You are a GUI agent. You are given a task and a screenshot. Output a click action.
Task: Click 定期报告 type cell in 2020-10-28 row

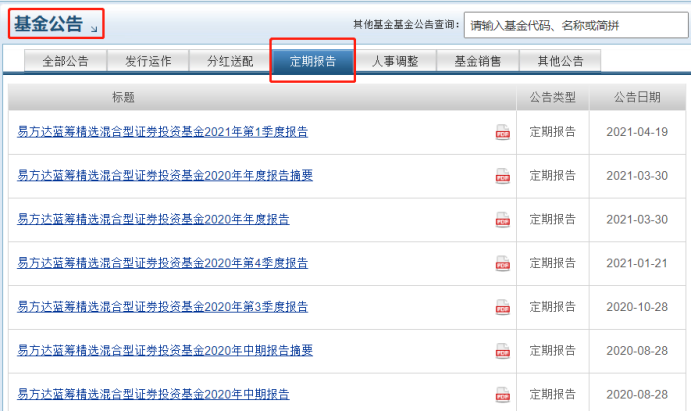(553, 307)
